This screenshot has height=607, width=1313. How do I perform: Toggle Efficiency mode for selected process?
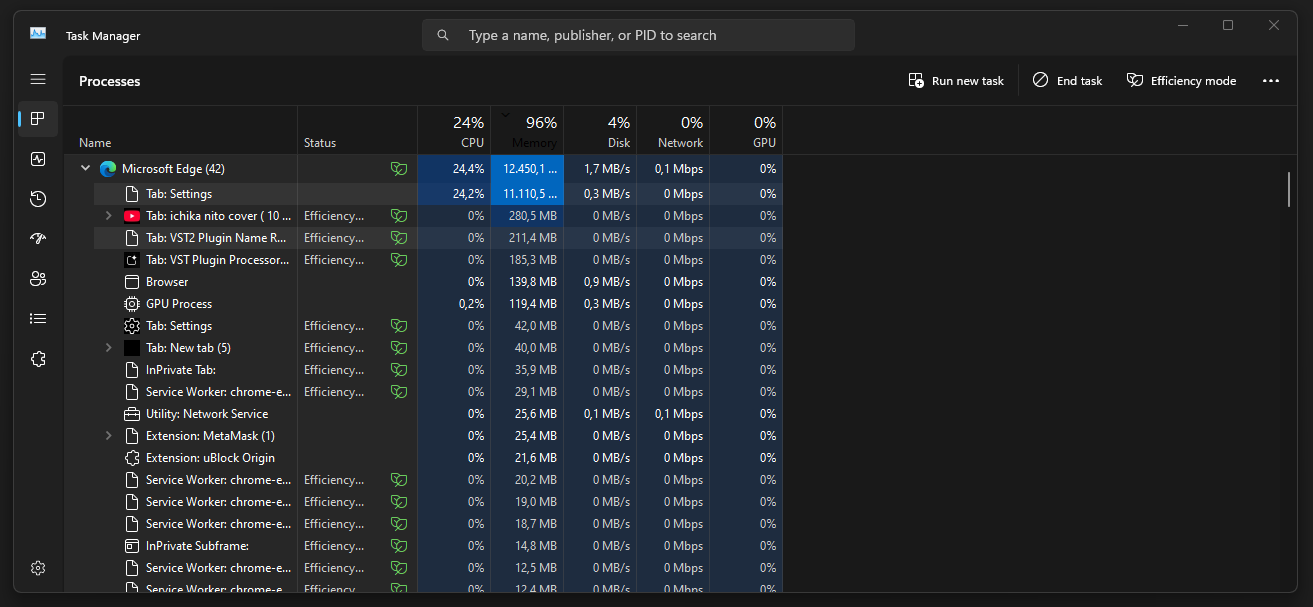pyautogui.click(x=1181, y=81)
